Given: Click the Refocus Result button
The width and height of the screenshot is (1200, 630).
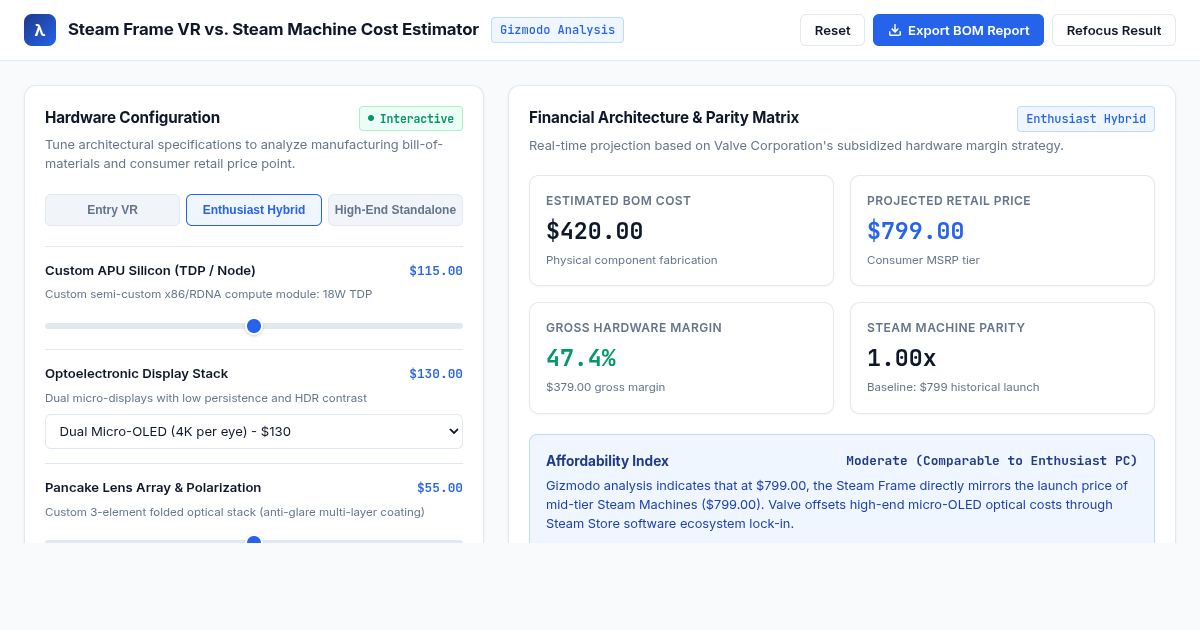Looking at the screenshot, I should (1114, 30).
